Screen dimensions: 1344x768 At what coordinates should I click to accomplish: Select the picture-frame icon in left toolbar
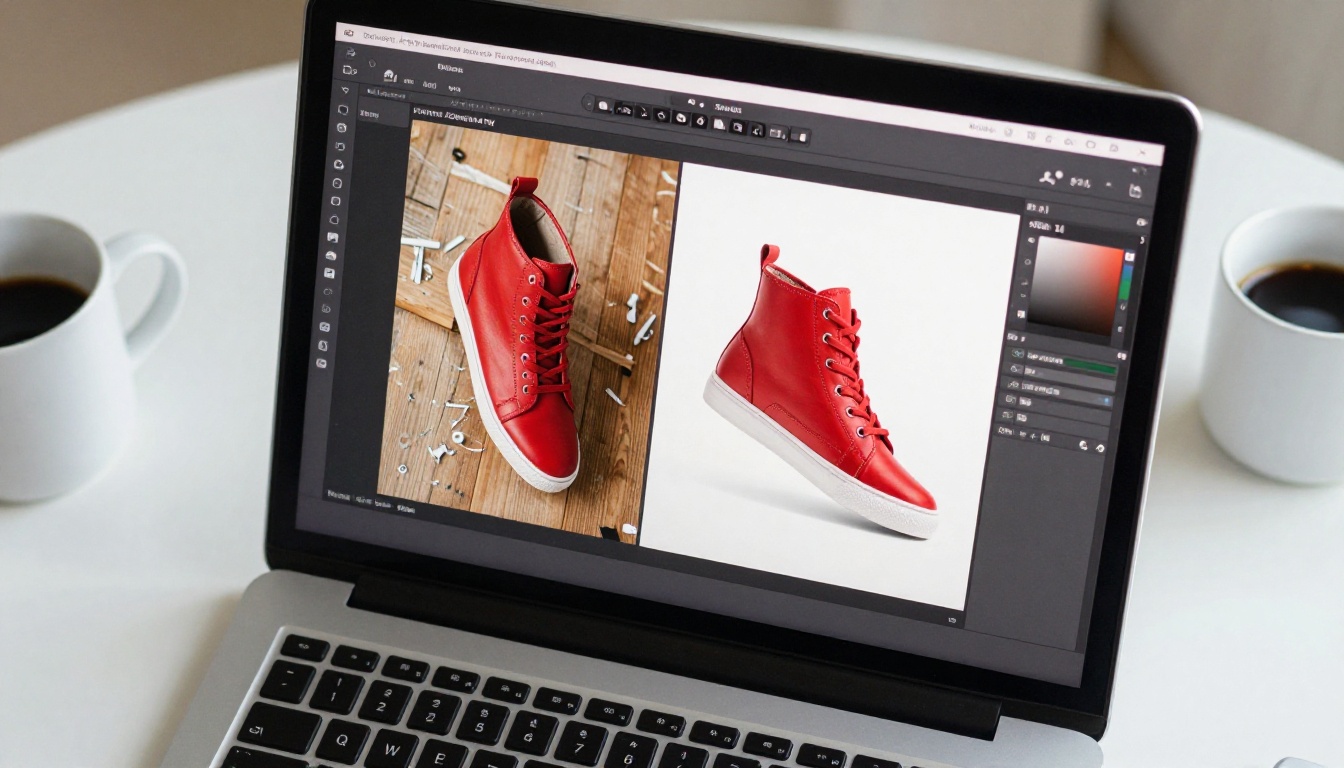pos(333,237)
